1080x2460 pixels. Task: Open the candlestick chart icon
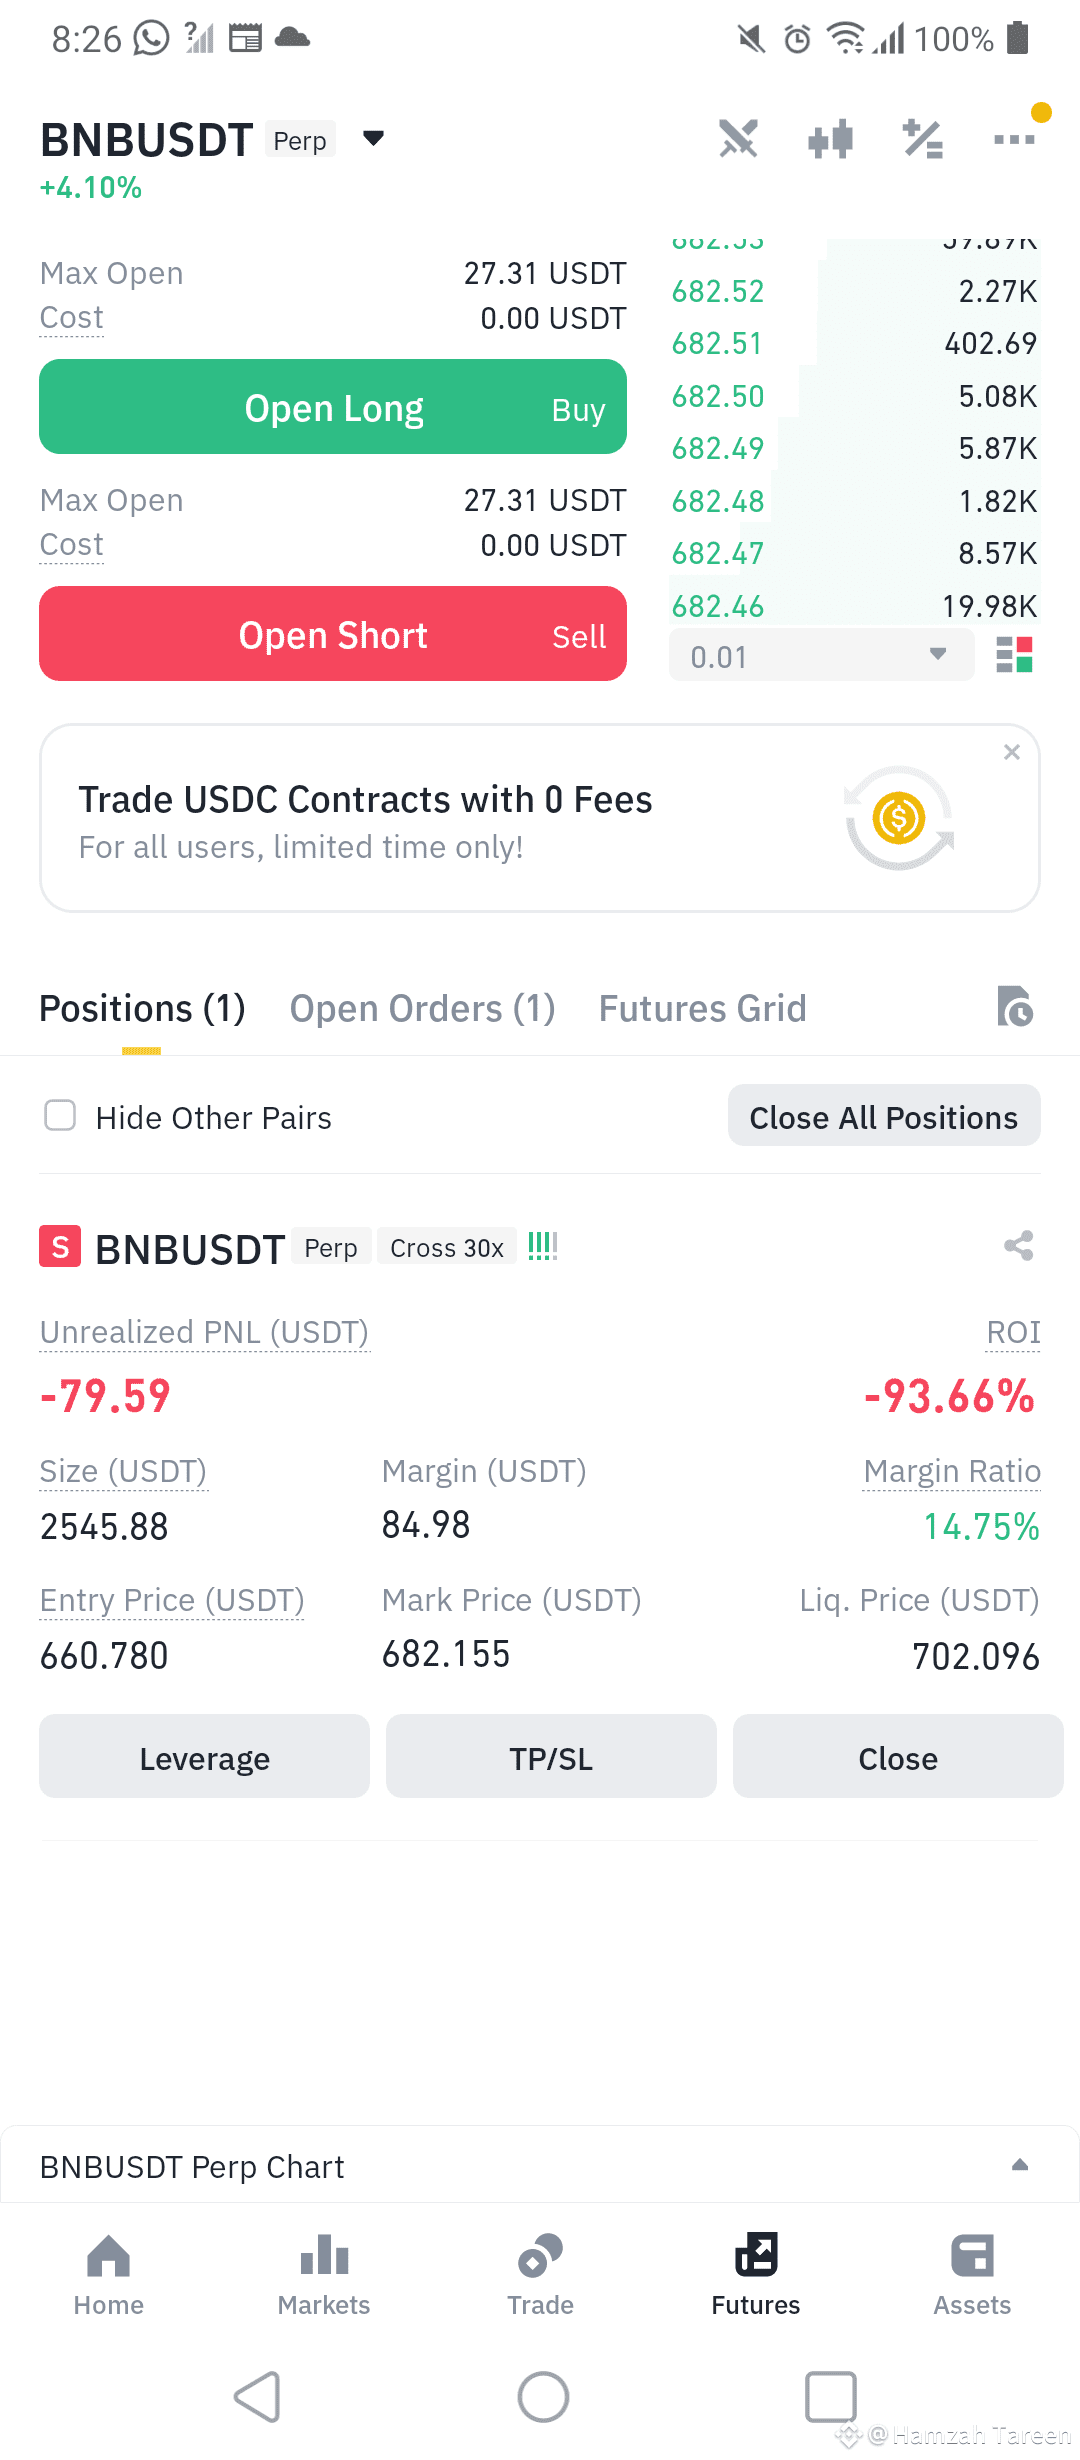pos(830,139)
